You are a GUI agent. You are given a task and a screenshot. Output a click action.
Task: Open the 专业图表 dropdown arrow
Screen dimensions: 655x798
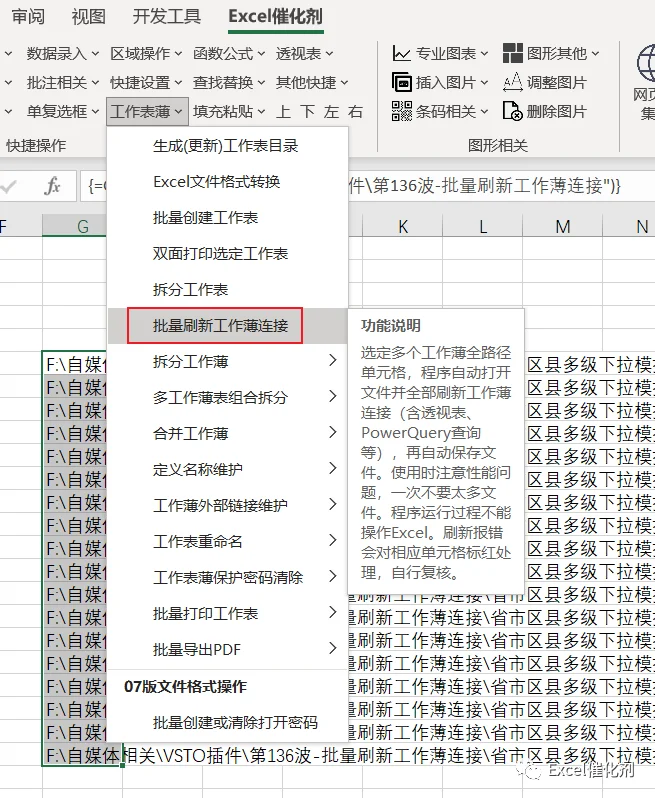[x=484, y=53]
